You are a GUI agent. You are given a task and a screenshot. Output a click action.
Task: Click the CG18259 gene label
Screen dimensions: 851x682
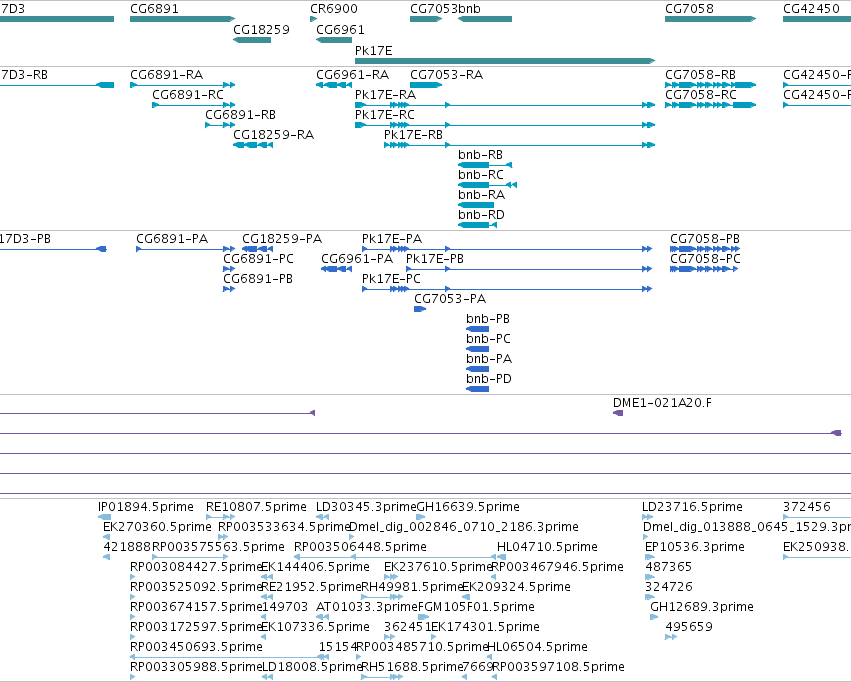pos(261,29)
